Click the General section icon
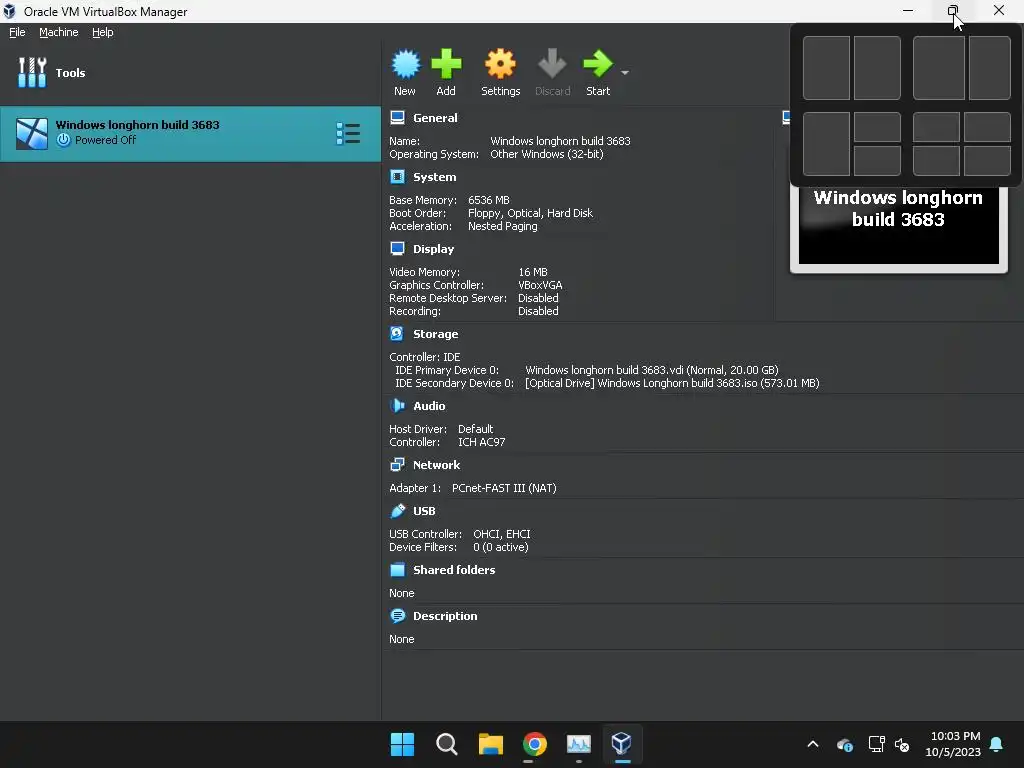Screen dimensions: 1024x768 pos(397,118)
